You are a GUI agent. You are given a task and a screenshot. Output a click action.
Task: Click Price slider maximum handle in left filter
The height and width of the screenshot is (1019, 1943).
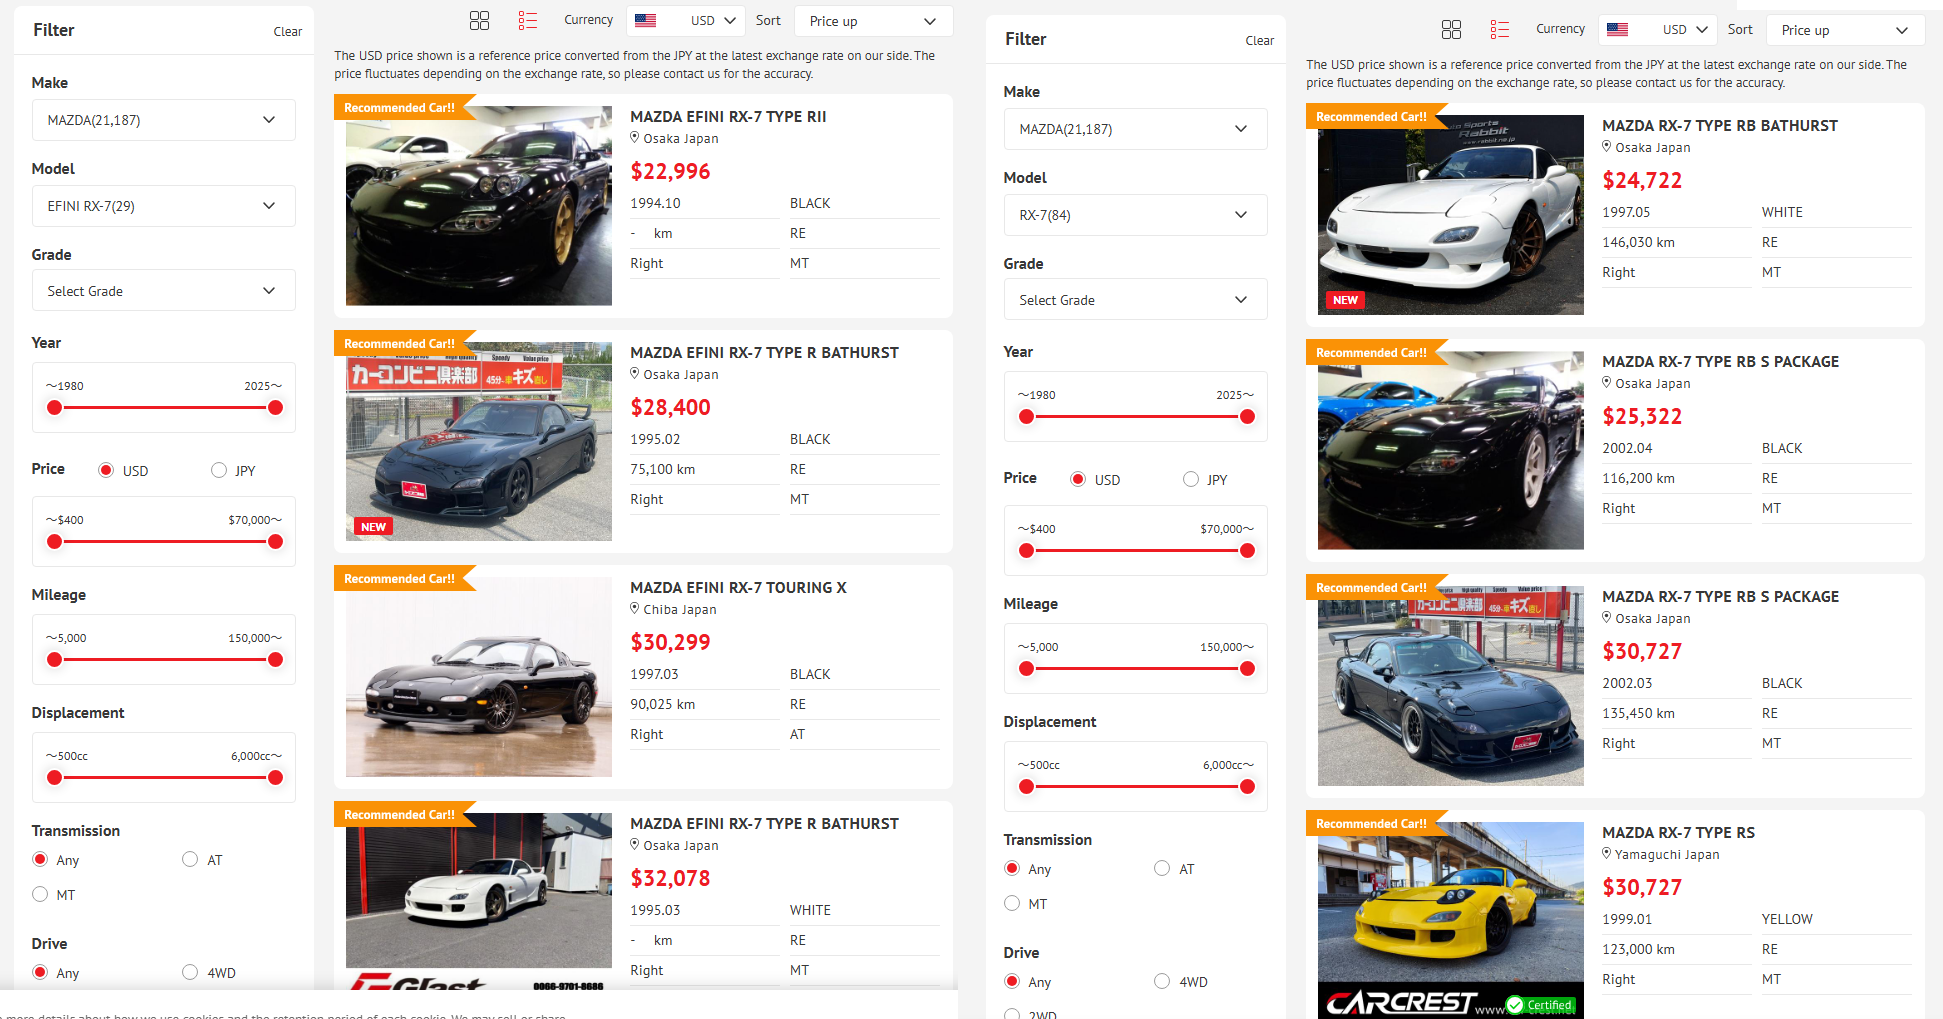pyautogui.click(x=275, y=541)
